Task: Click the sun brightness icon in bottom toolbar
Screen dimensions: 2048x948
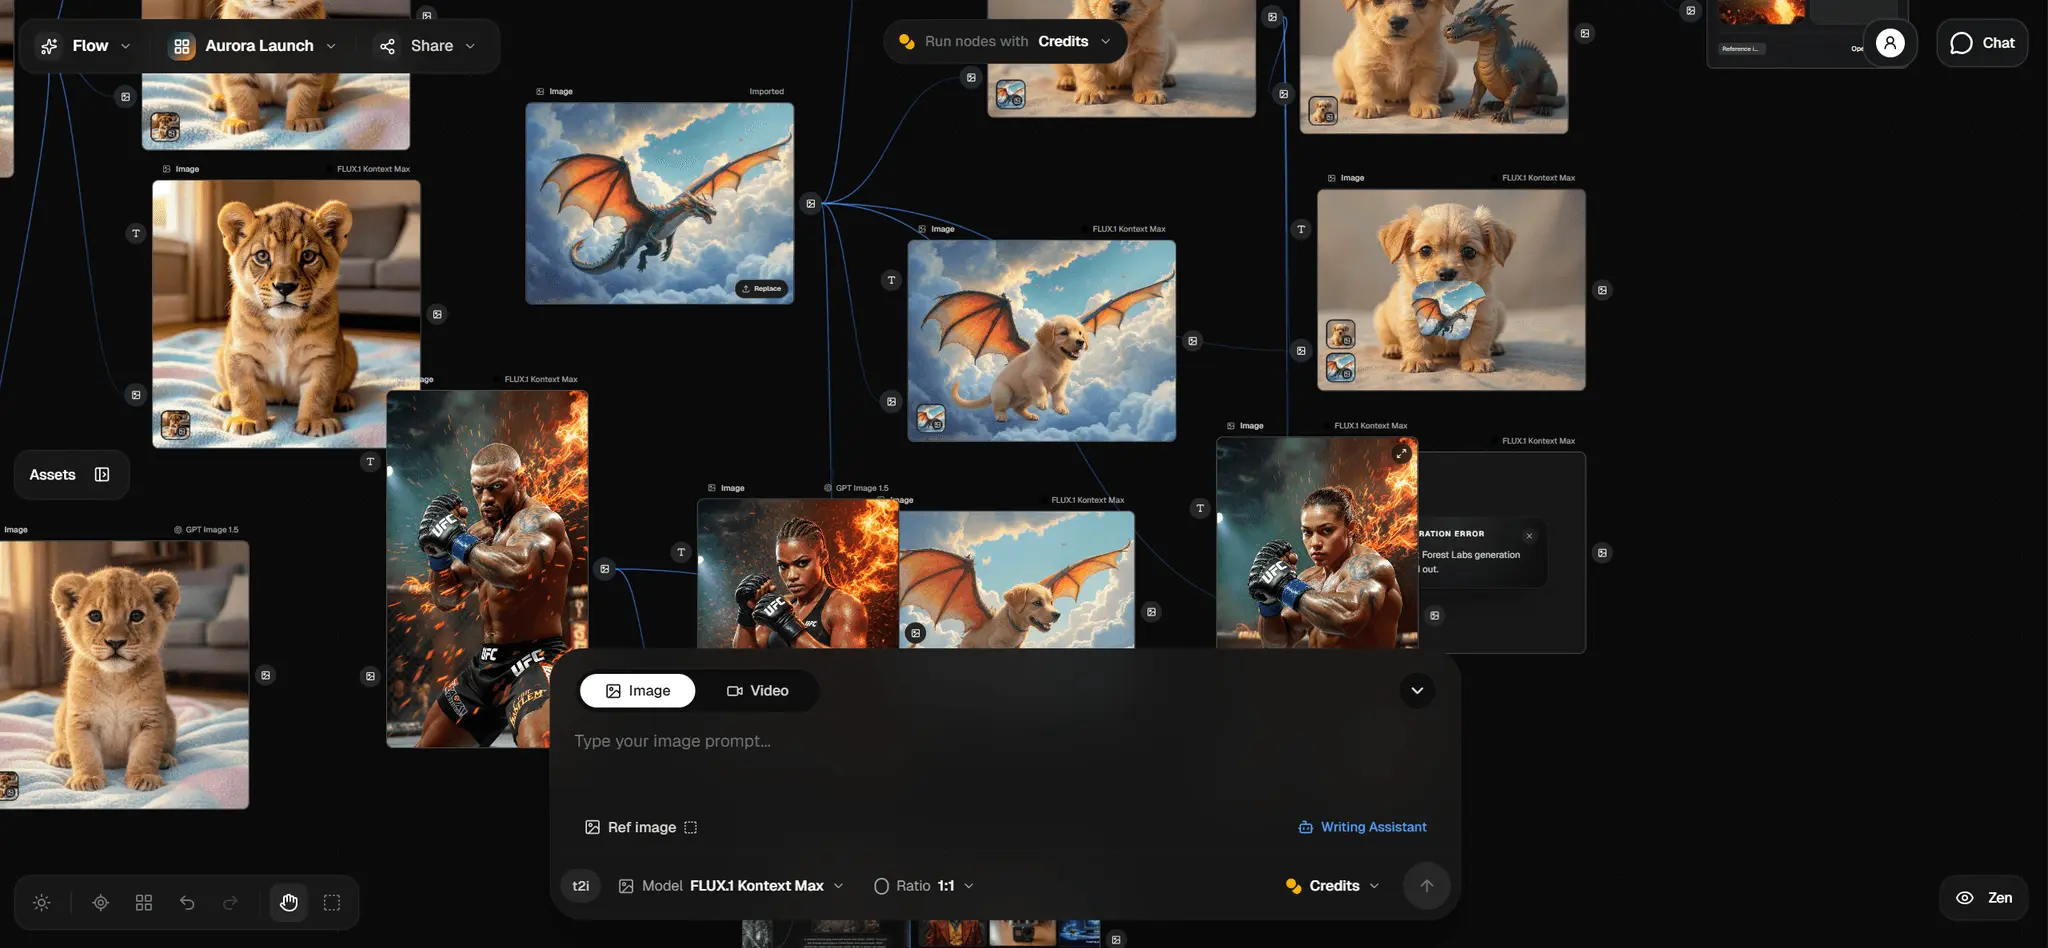Action: coord(41,902)
